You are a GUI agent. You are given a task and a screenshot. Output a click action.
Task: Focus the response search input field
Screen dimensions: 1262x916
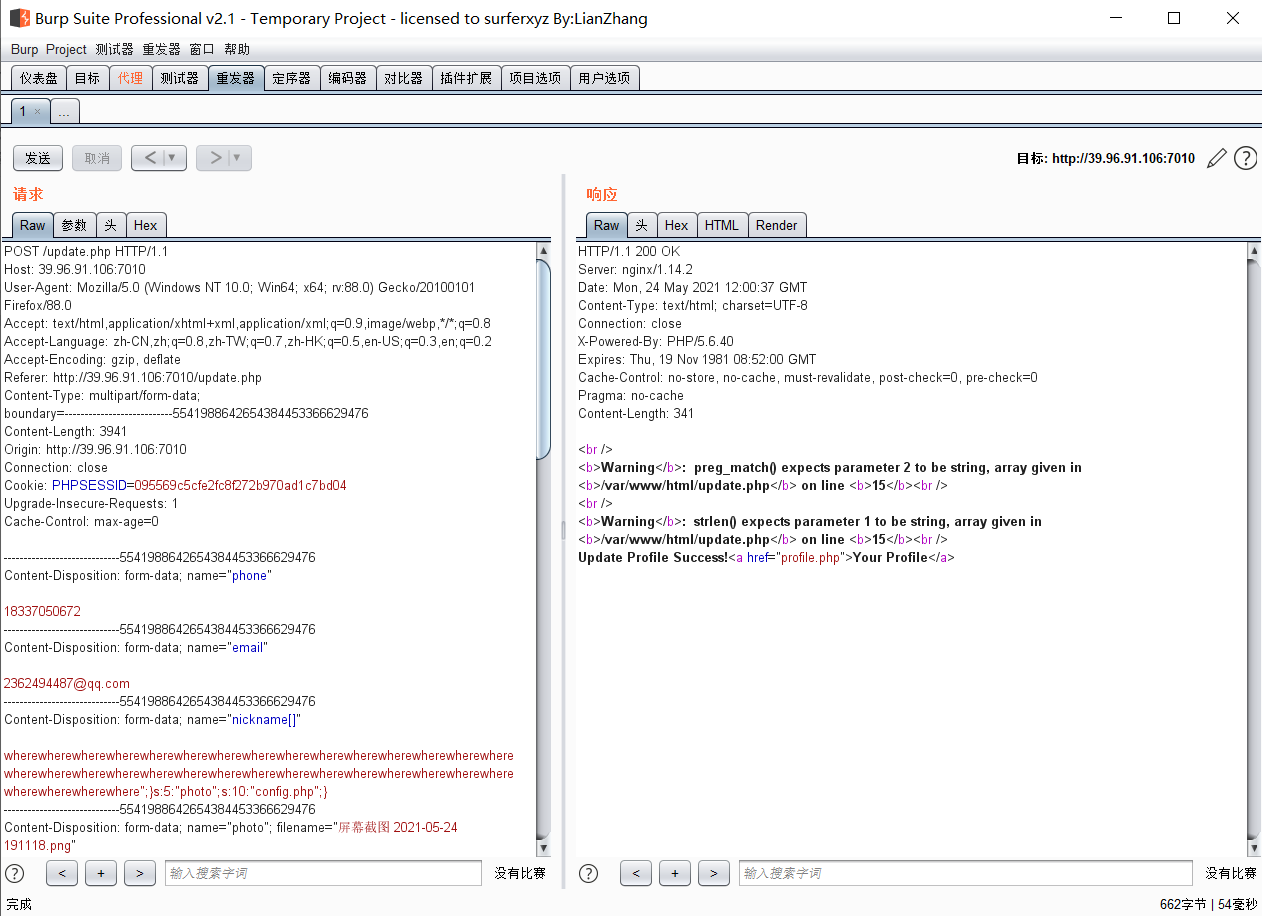(966, 873)
